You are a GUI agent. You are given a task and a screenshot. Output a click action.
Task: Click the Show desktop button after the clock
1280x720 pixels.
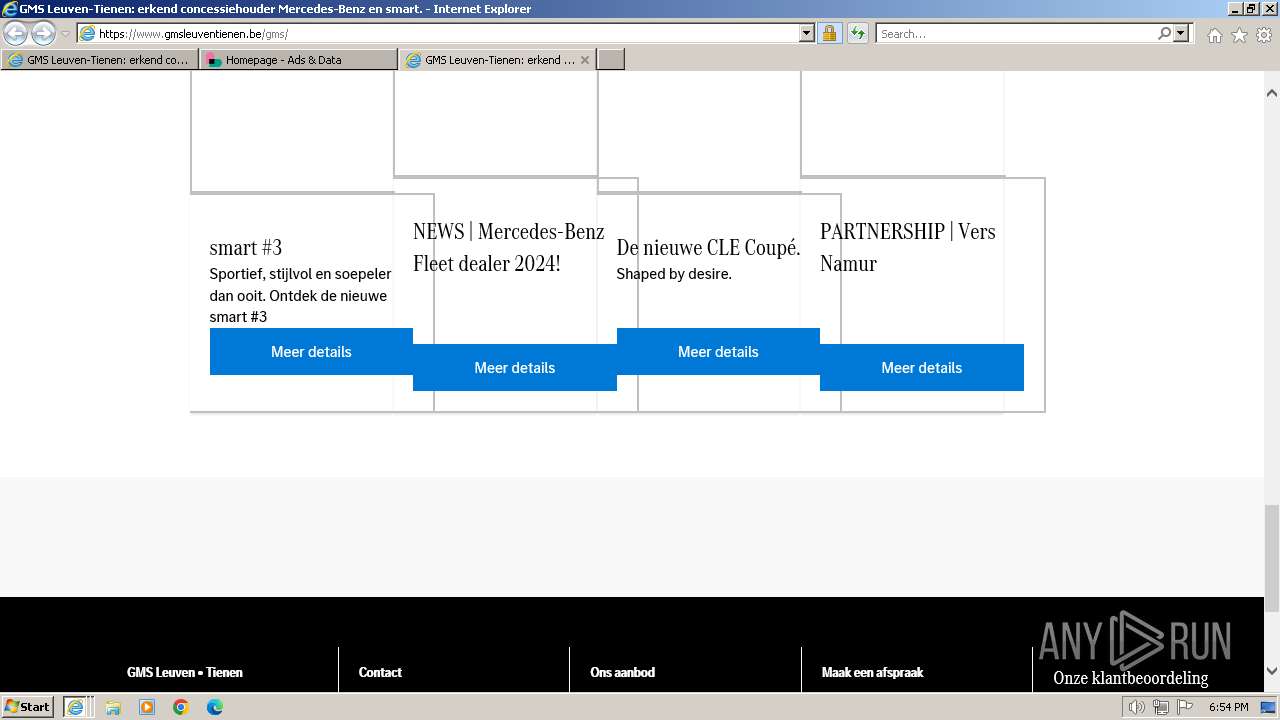point(1269,707)
